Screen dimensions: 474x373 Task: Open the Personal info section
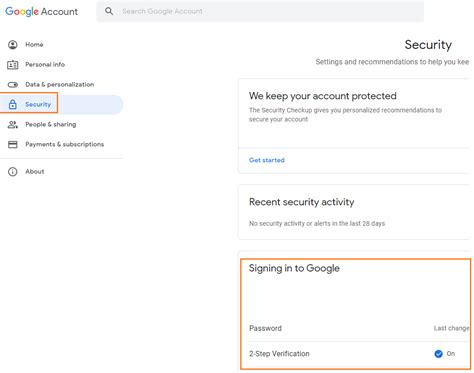tap(45, 65)
